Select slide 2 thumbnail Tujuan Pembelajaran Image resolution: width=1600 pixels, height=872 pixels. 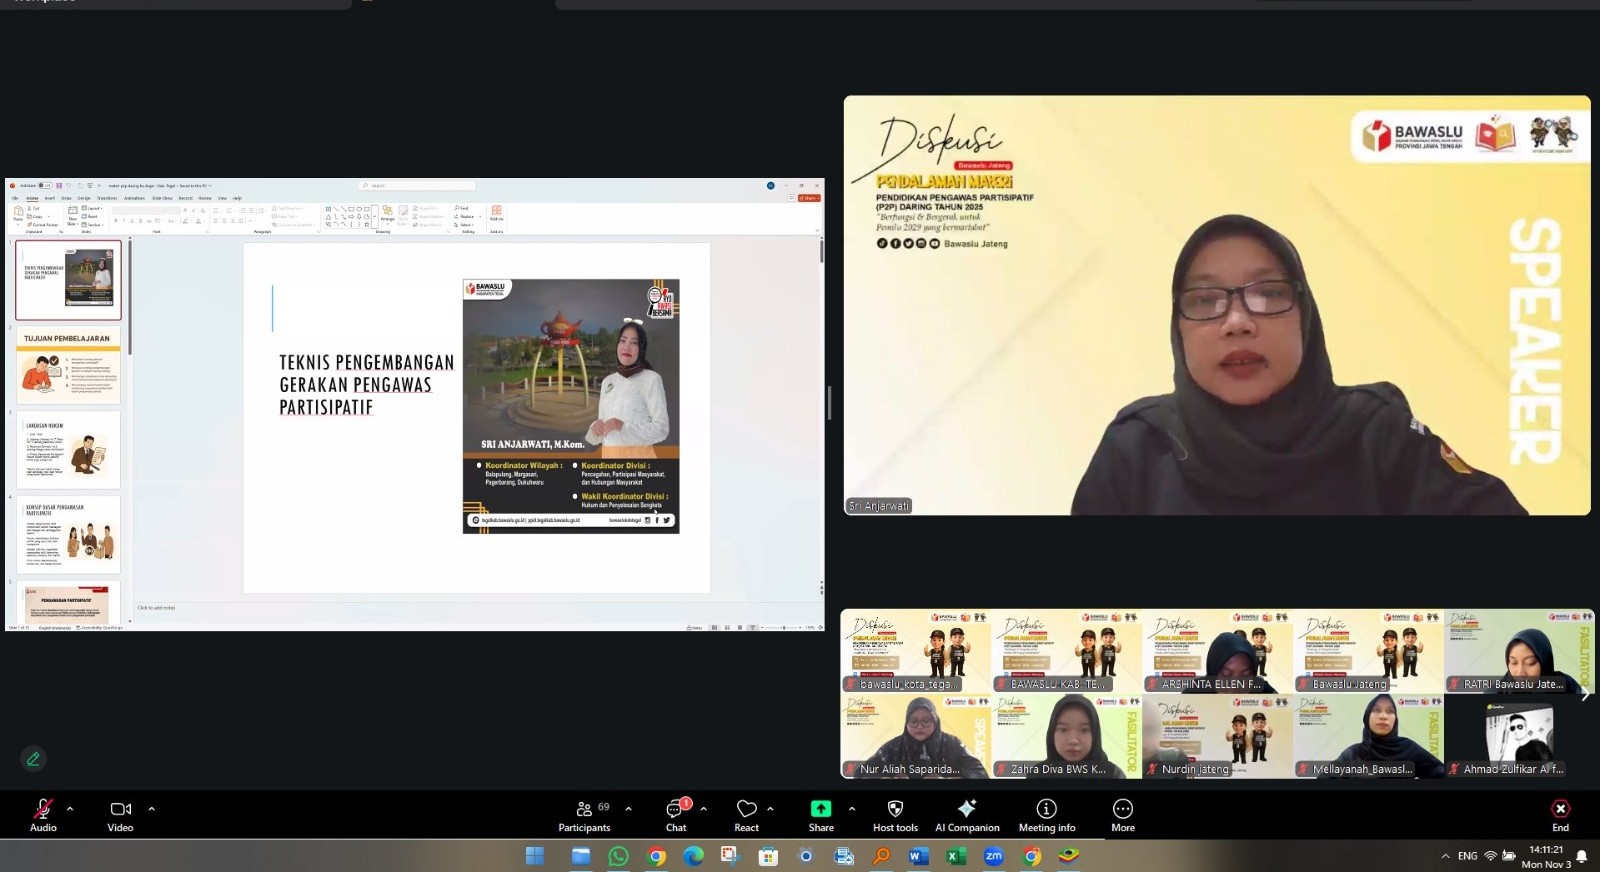click(x=68, y=364)
